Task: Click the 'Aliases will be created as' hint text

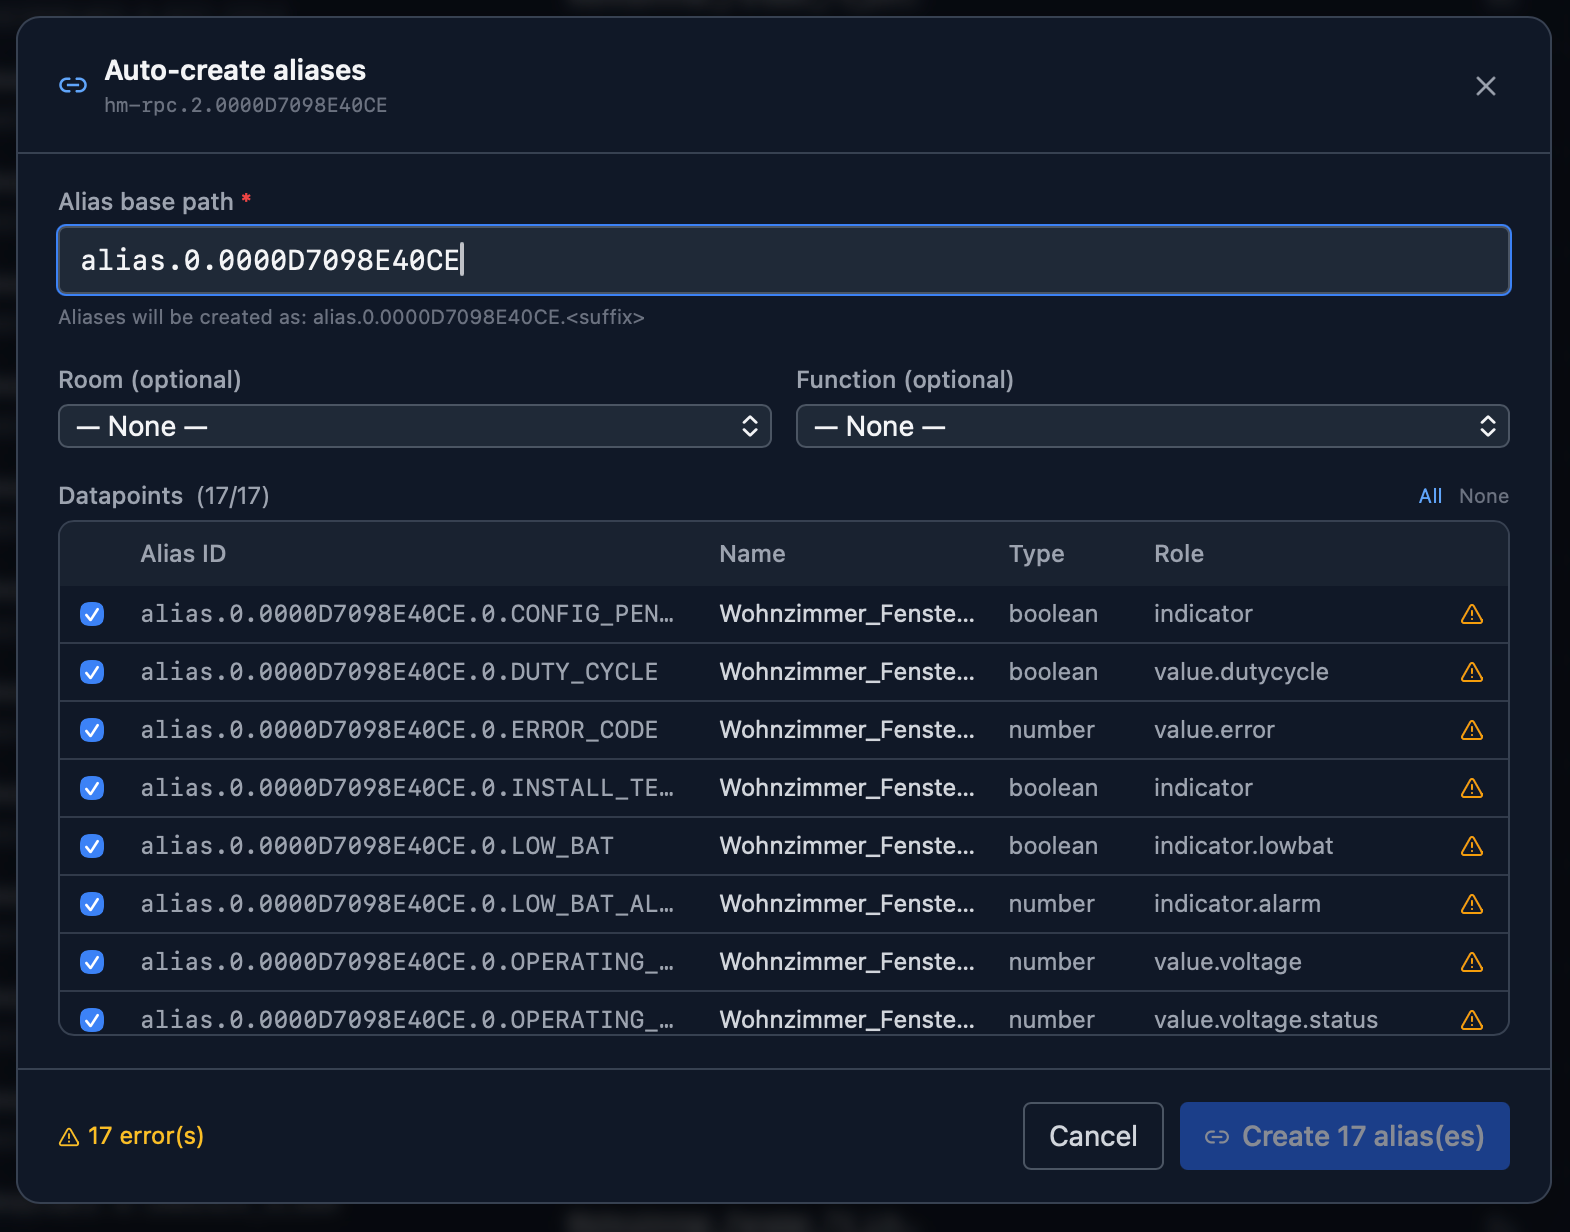Action: (351, 317)
